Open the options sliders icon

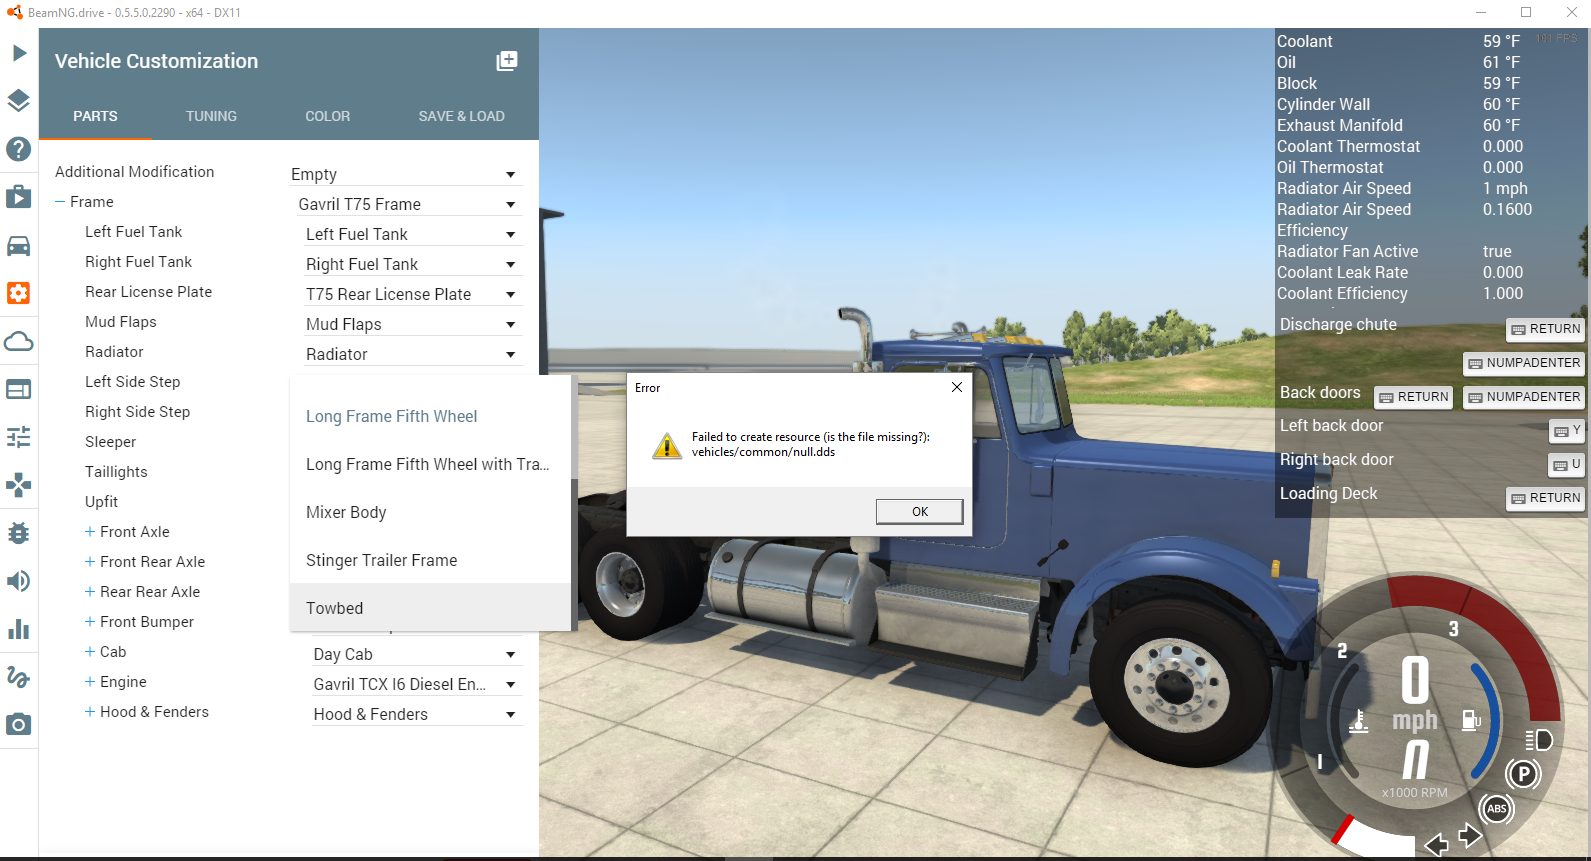click(x=19, y=437)
